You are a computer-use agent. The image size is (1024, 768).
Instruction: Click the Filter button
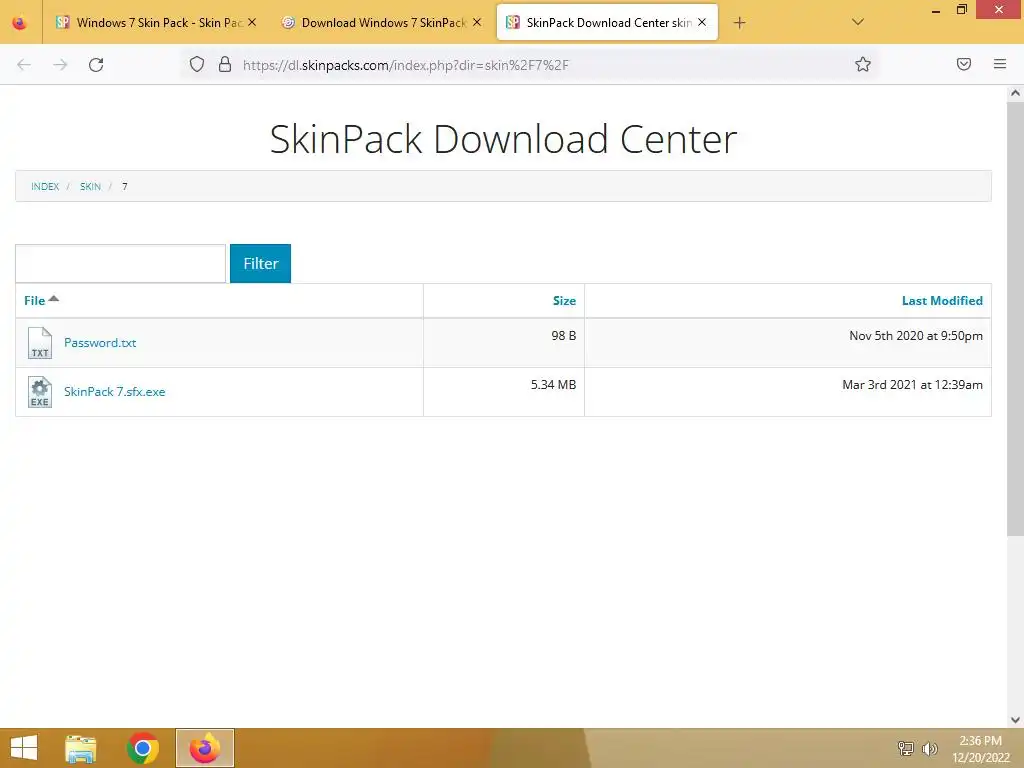tap(261, 263)
